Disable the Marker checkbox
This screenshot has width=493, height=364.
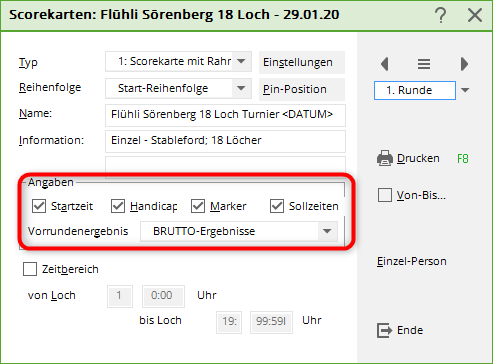[198, 206]
